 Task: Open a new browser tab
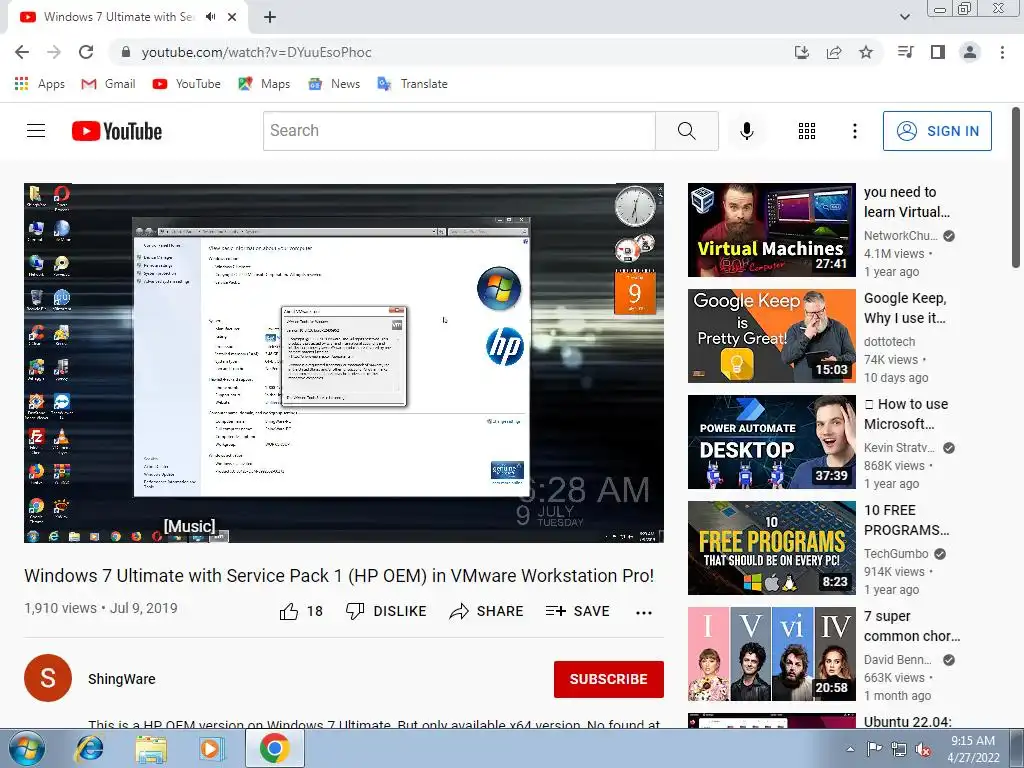click(270, 17)
